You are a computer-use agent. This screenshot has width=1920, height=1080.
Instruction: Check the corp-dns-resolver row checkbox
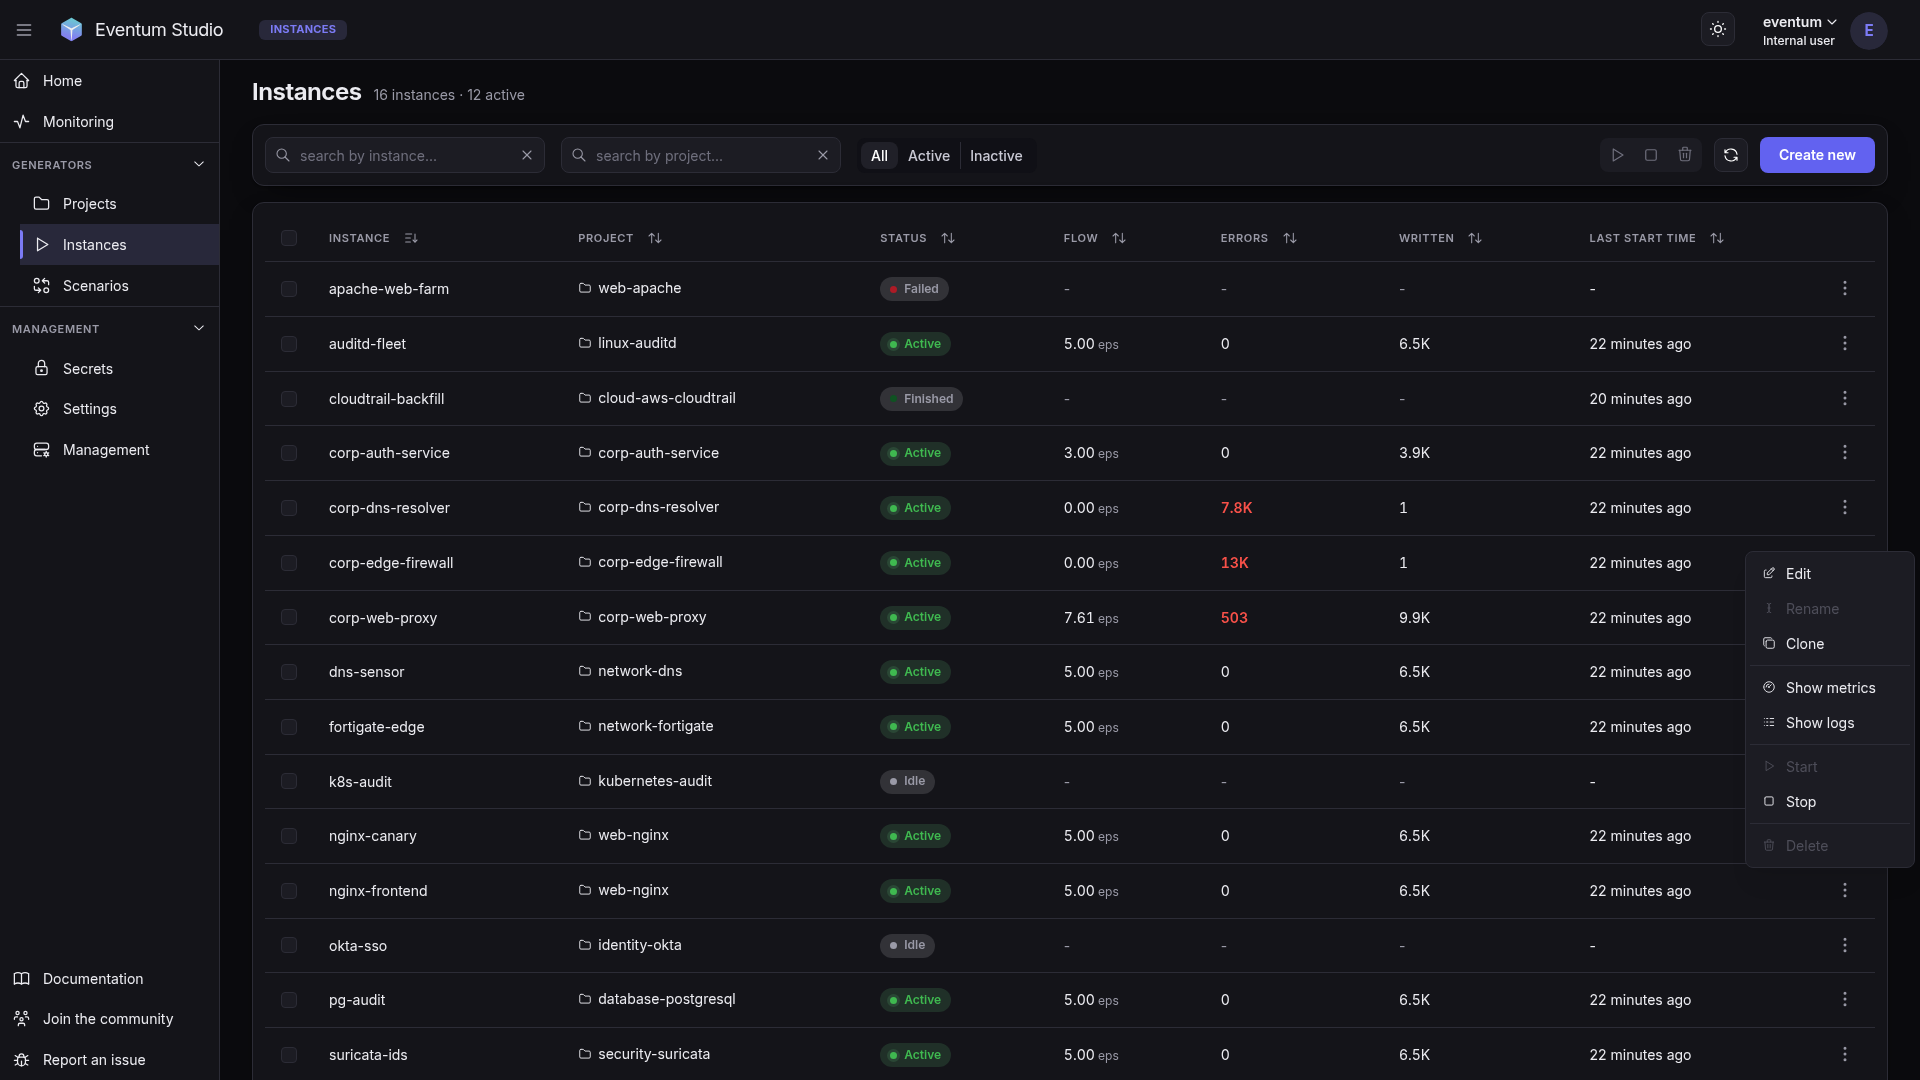point(289,508)
